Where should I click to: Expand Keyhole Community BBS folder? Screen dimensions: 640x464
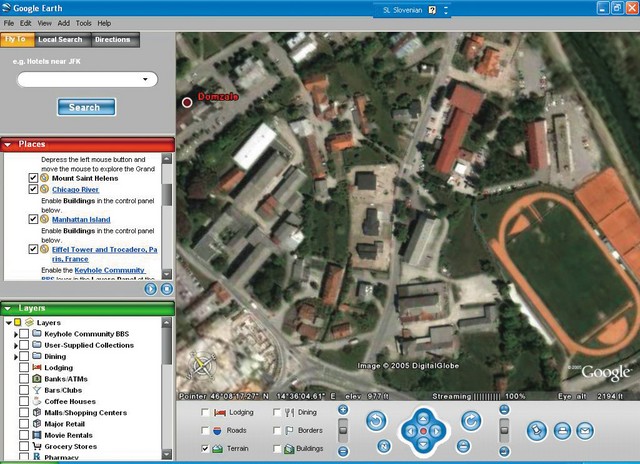pyautogui.click(x=16, y=334)
